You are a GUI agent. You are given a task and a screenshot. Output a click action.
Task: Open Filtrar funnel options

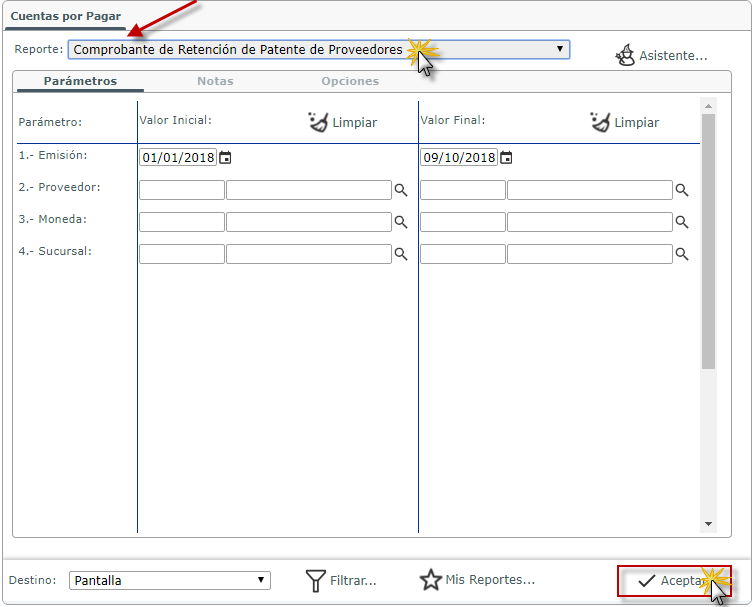coord(341,581)
